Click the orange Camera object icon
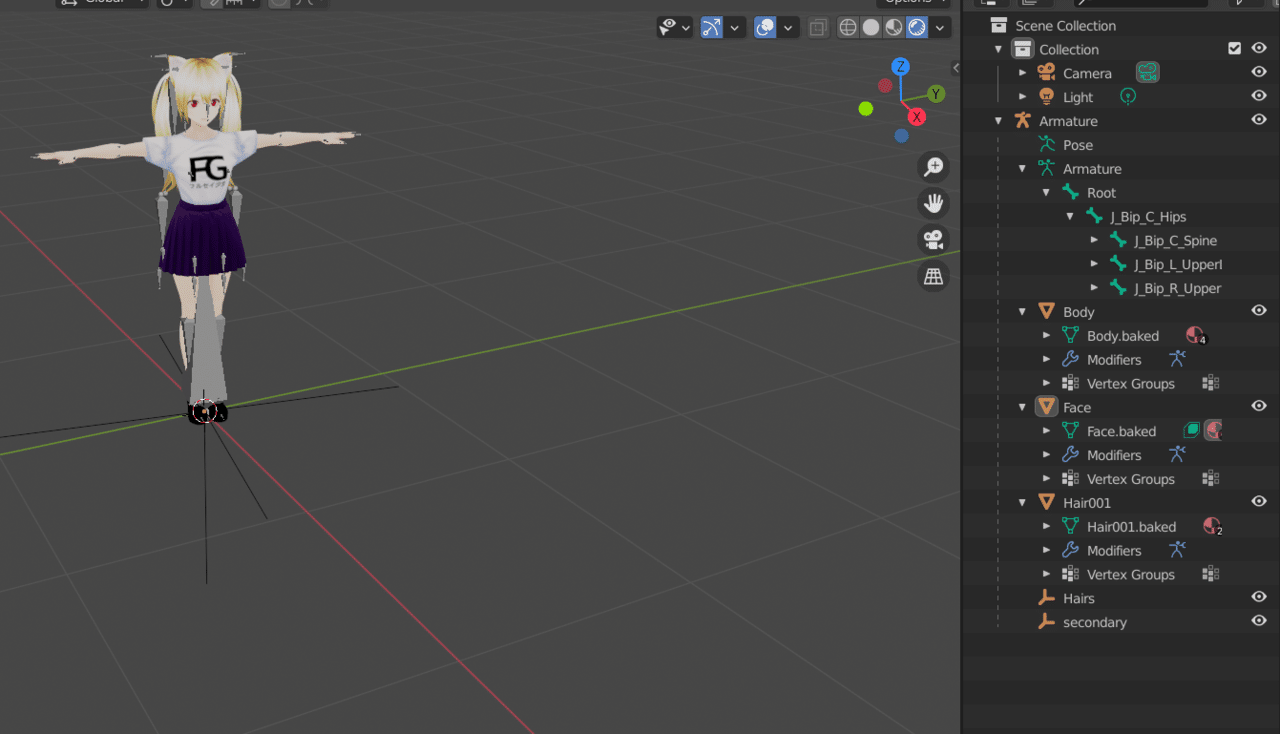Viewport: 1280px width, 734px height. point(1047,72)
